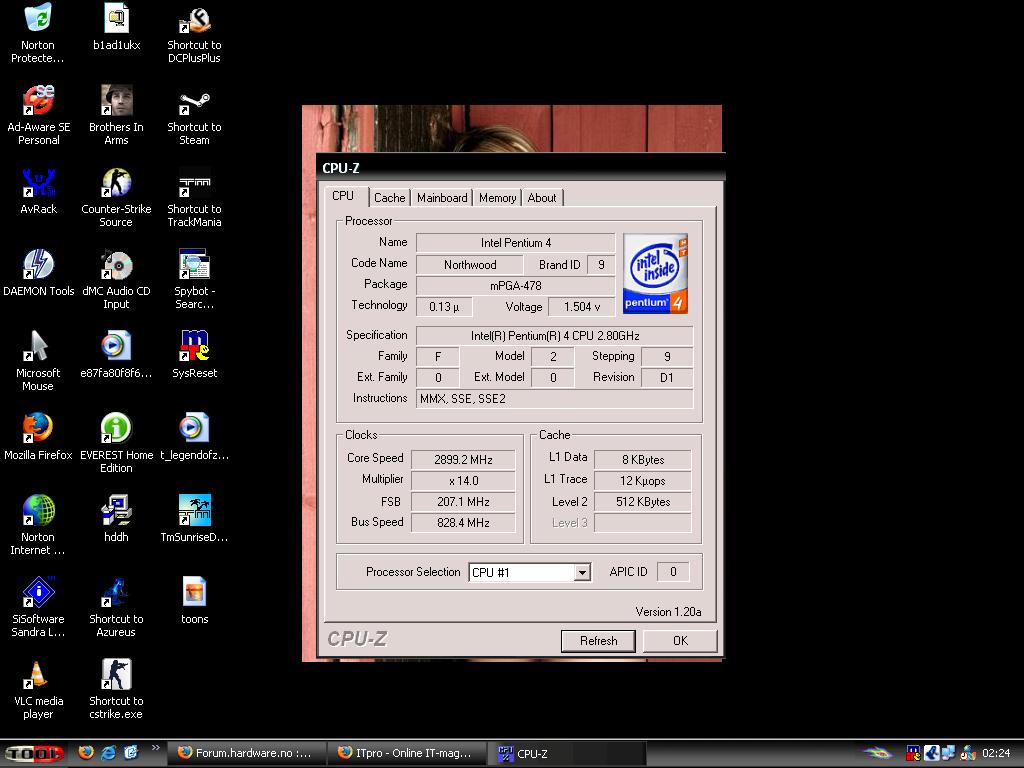Launch Internet Explorer from quick launch
The width and height of the screenshot is (1024, 768).
tap(108, 753)
